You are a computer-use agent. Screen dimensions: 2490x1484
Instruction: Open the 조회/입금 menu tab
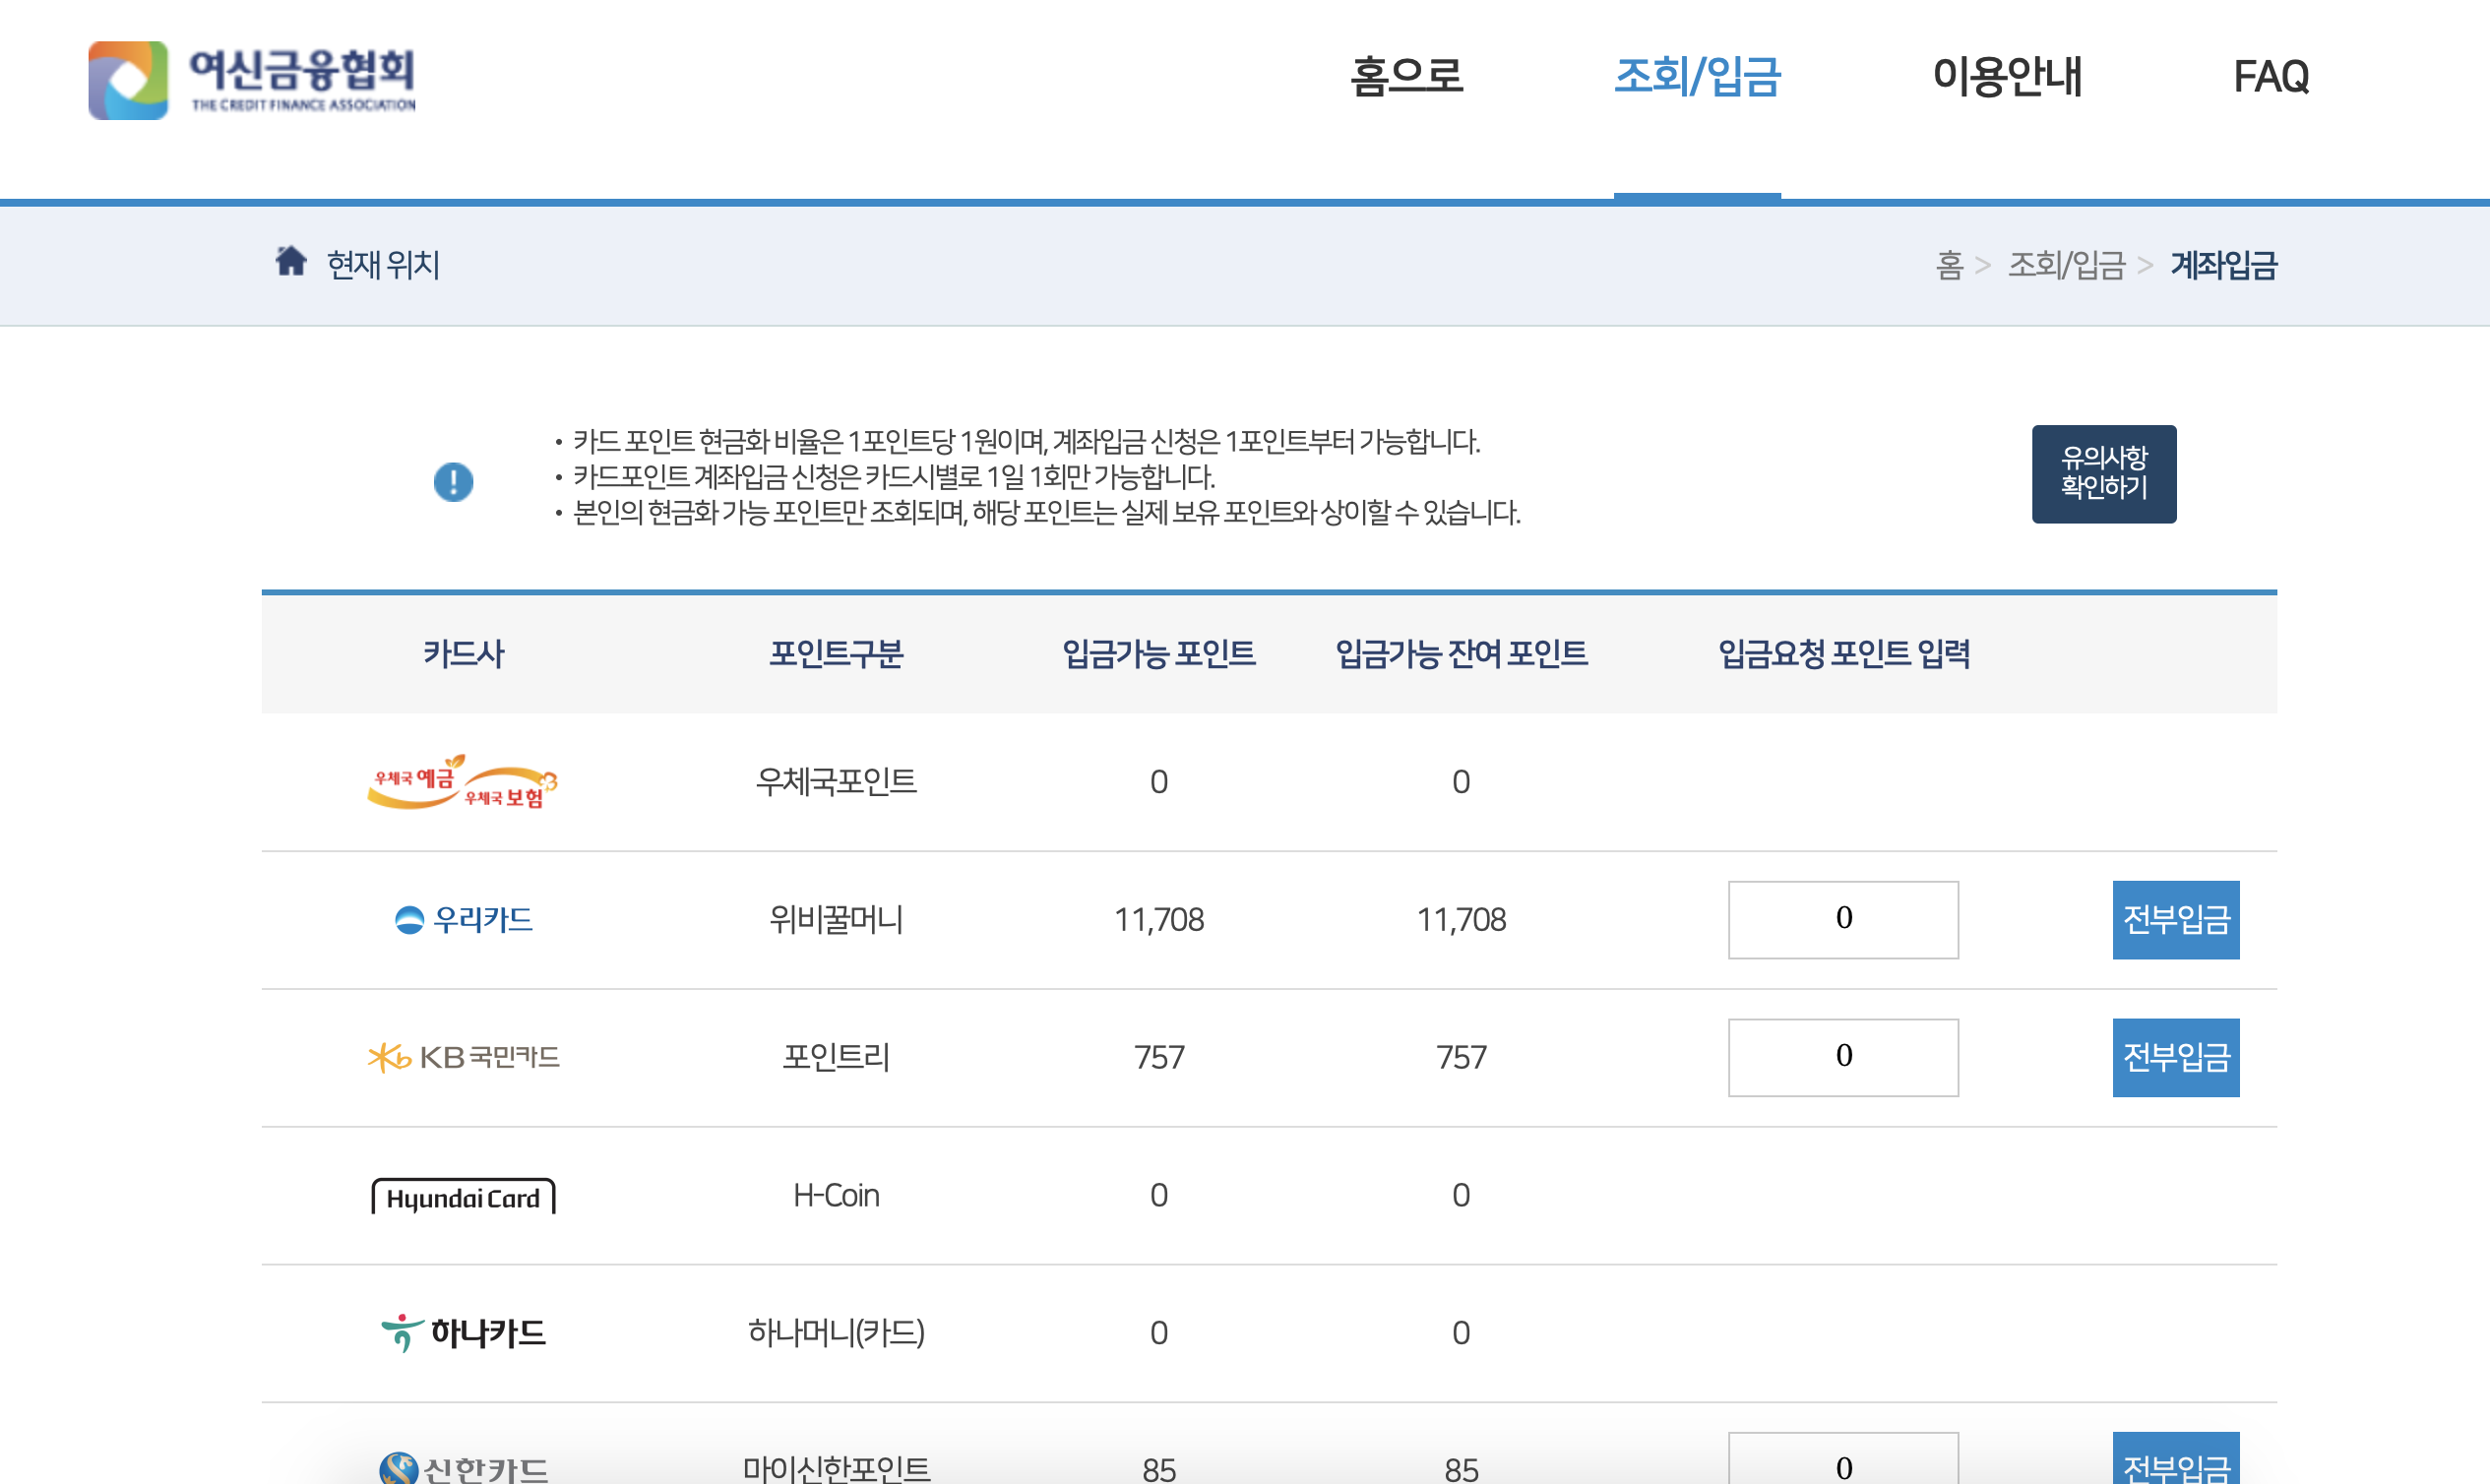(x=1697, y=77)
